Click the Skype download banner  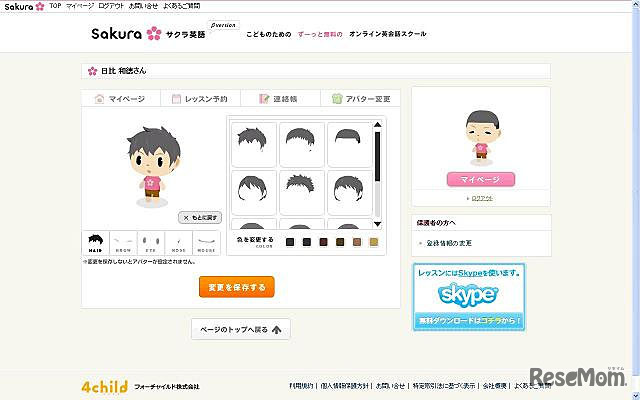pos(469,297)
